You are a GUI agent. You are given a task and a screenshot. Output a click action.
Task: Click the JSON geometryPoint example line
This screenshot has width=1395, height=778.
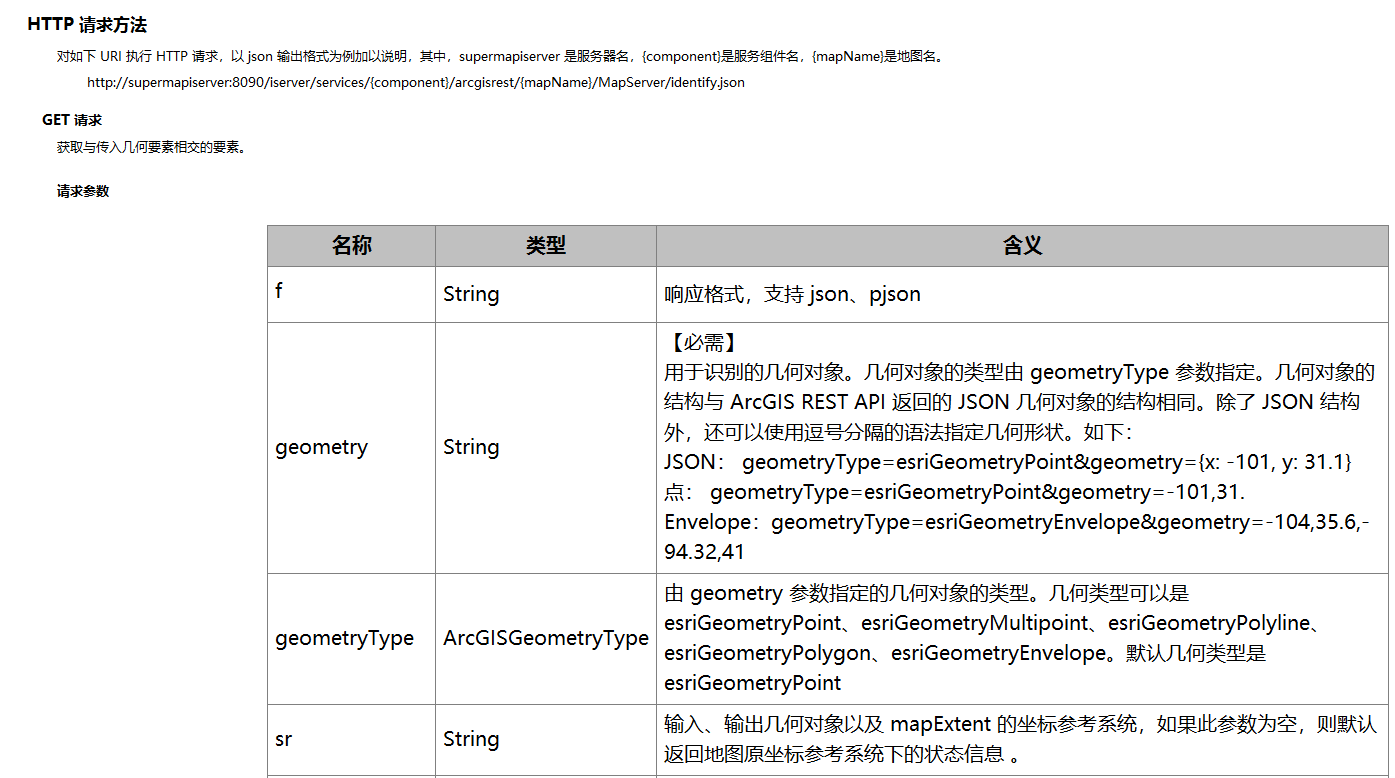coord(1008,462)
